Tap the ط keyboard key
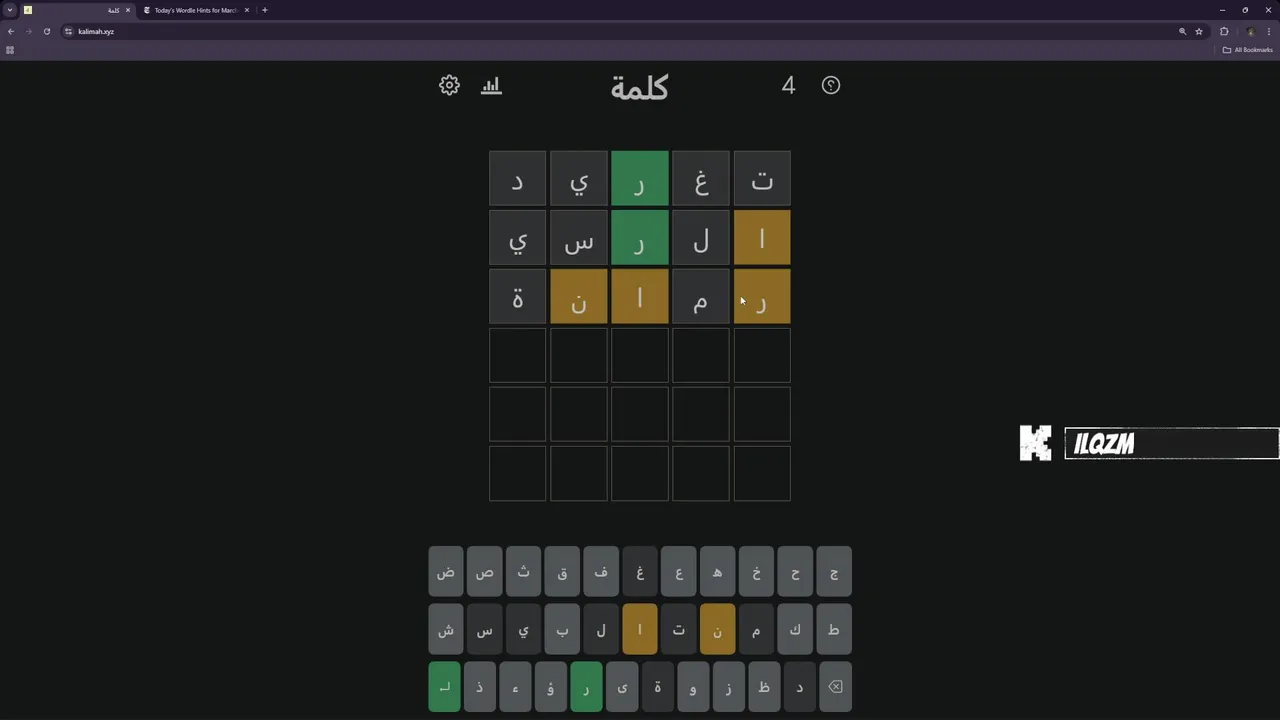The width and height of the screenshot is (1280, 720). [834, 630]
